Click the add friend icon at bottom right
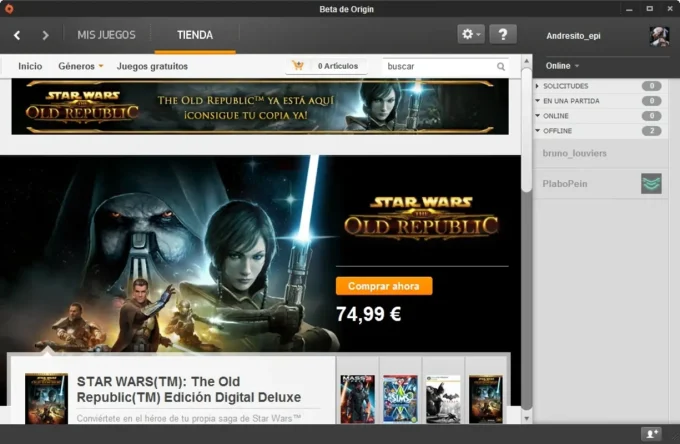The image size is (680, 444). pos(652,433)
